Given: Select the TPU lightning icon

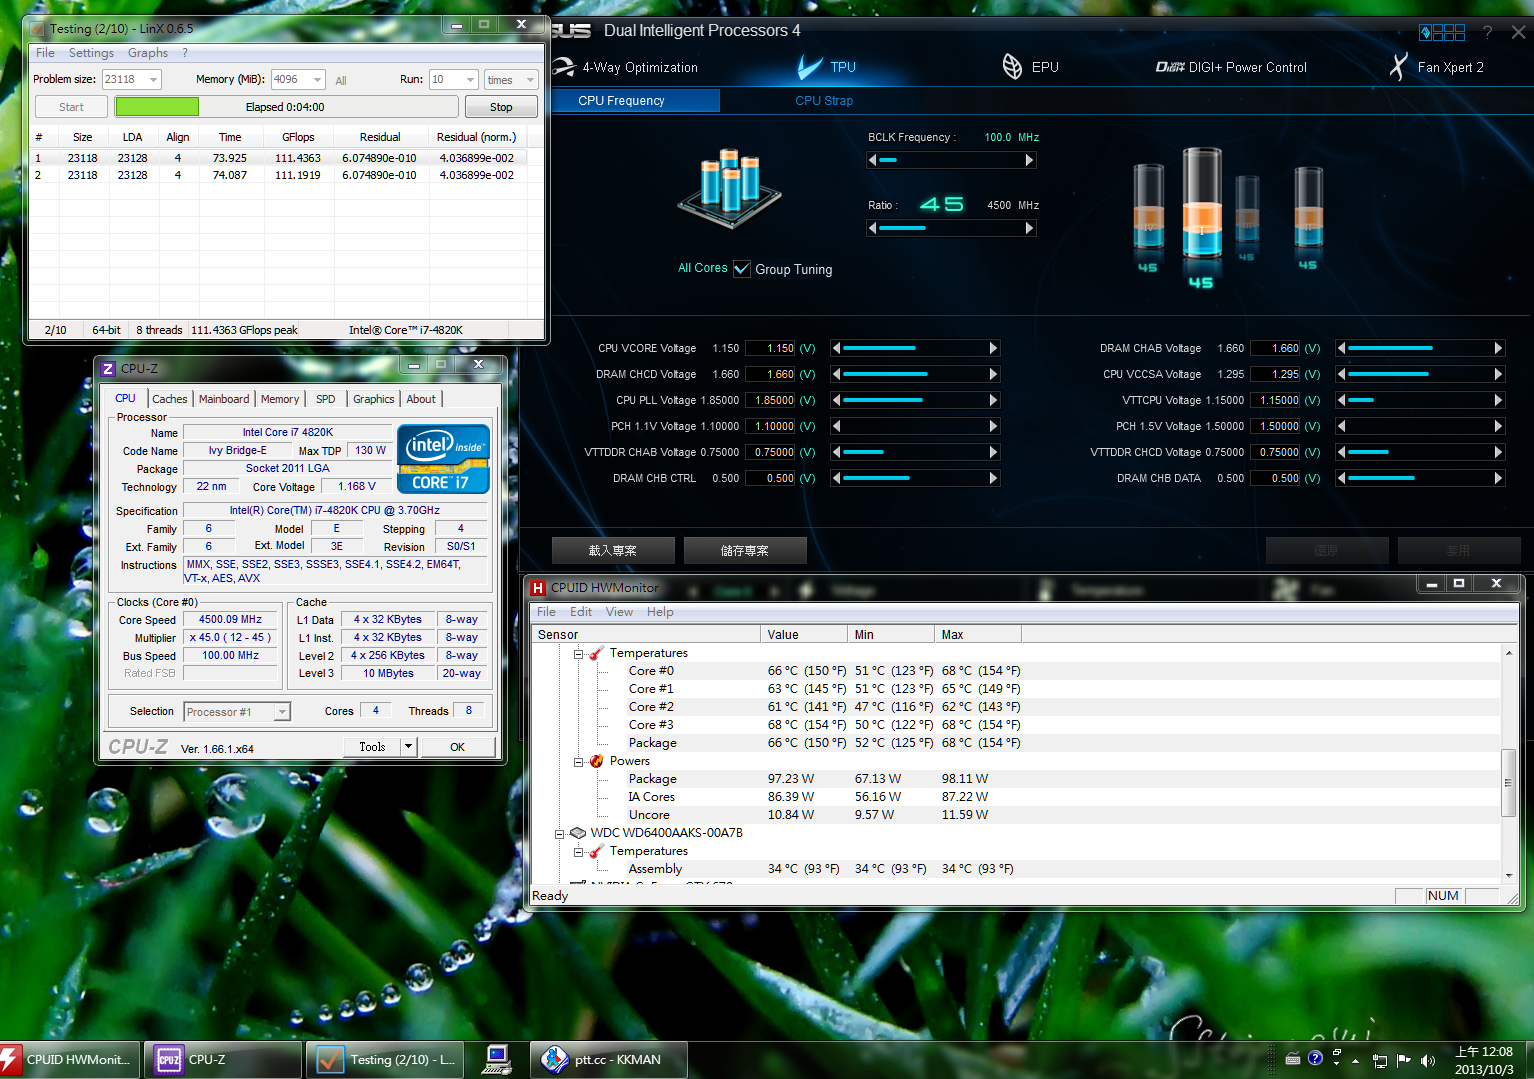Looking at the screenshot, I should (810, 67).
